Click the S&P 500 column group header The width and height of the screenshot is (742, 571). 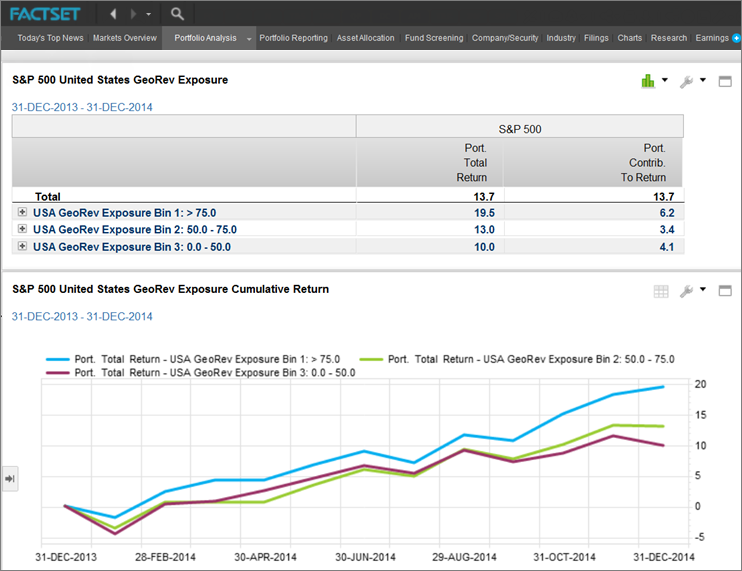click(520, 129)
